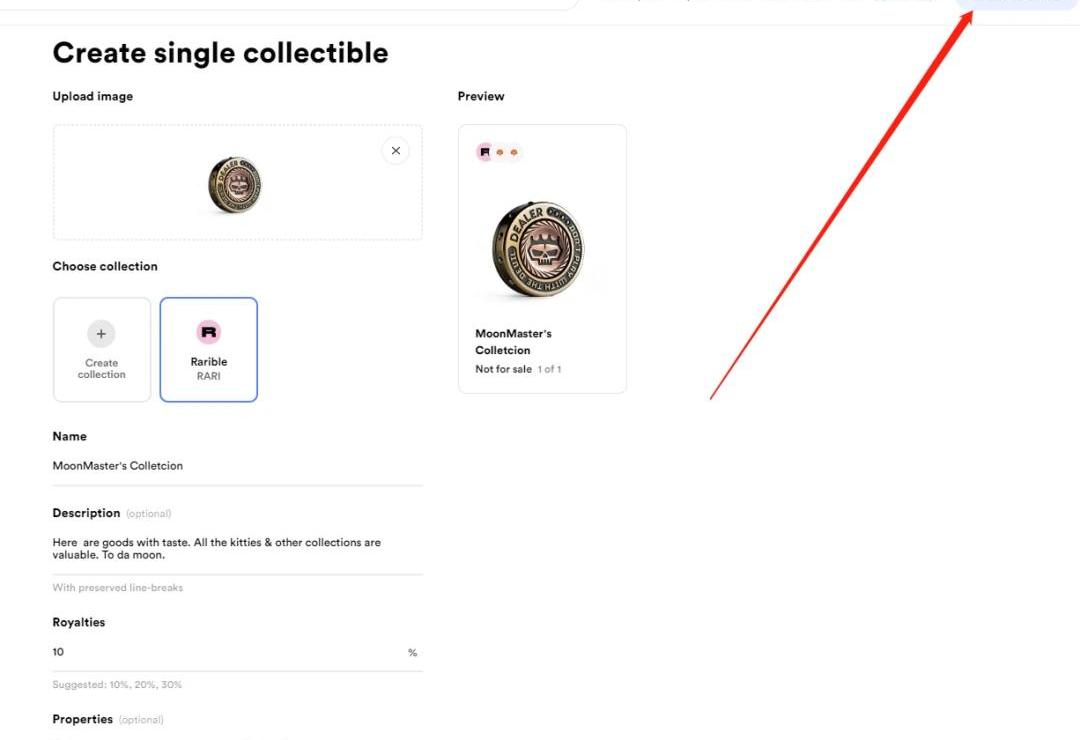1080x740 pixels.
Task: Click the Preview section heading
Action: 481,97
